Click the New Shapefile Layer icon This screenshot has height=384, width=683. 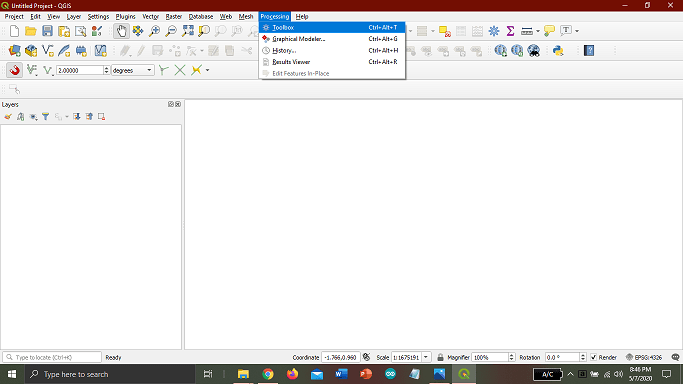pos(47,51)
